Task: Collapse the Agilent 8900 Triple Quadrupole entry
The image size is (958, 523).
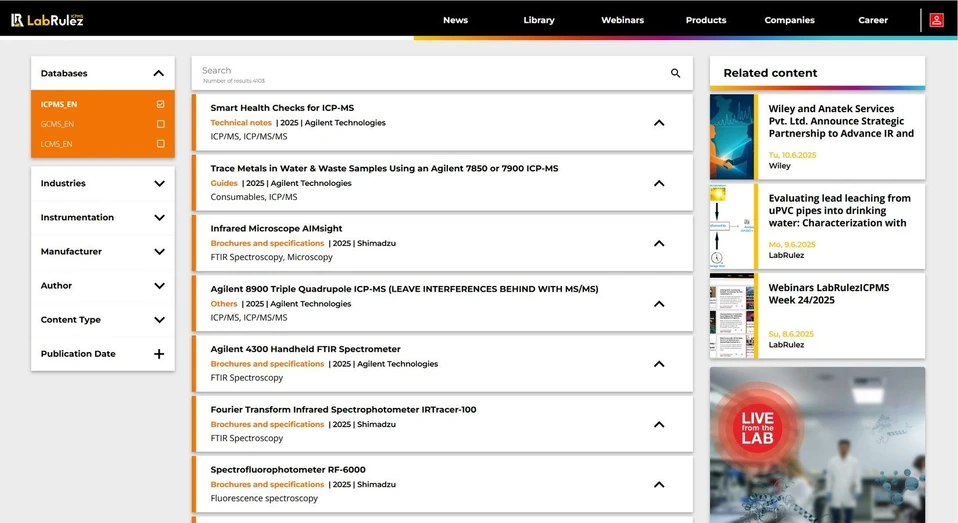Action: 659,304
